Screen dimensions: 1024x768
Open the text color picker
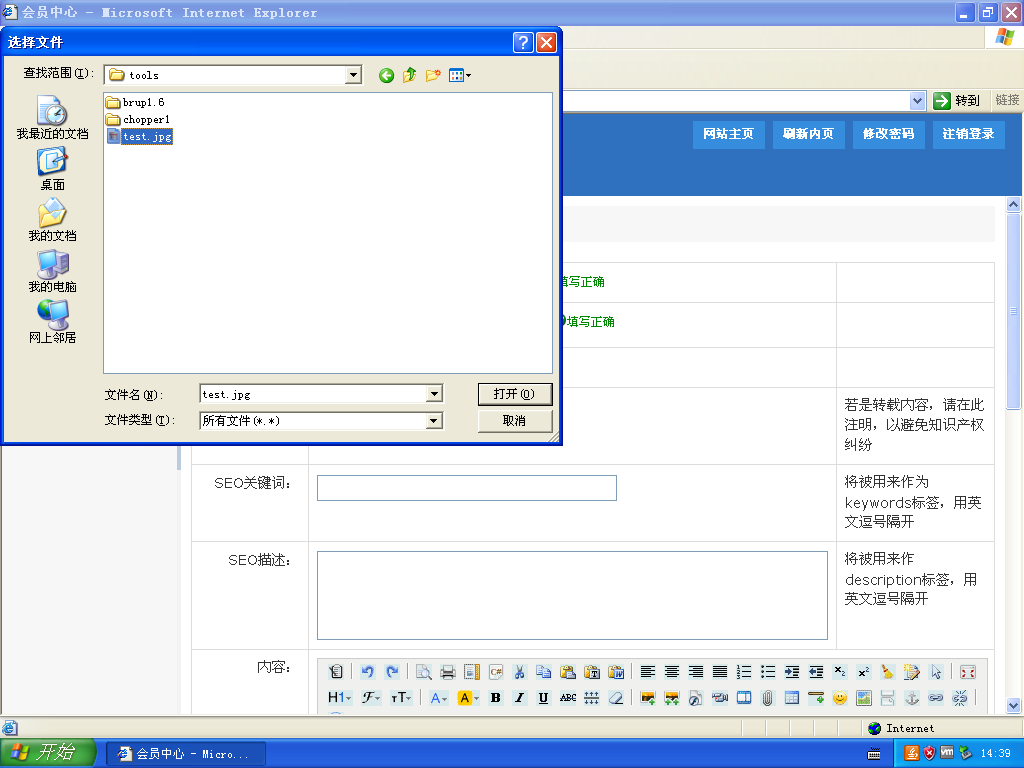[438, 697]
